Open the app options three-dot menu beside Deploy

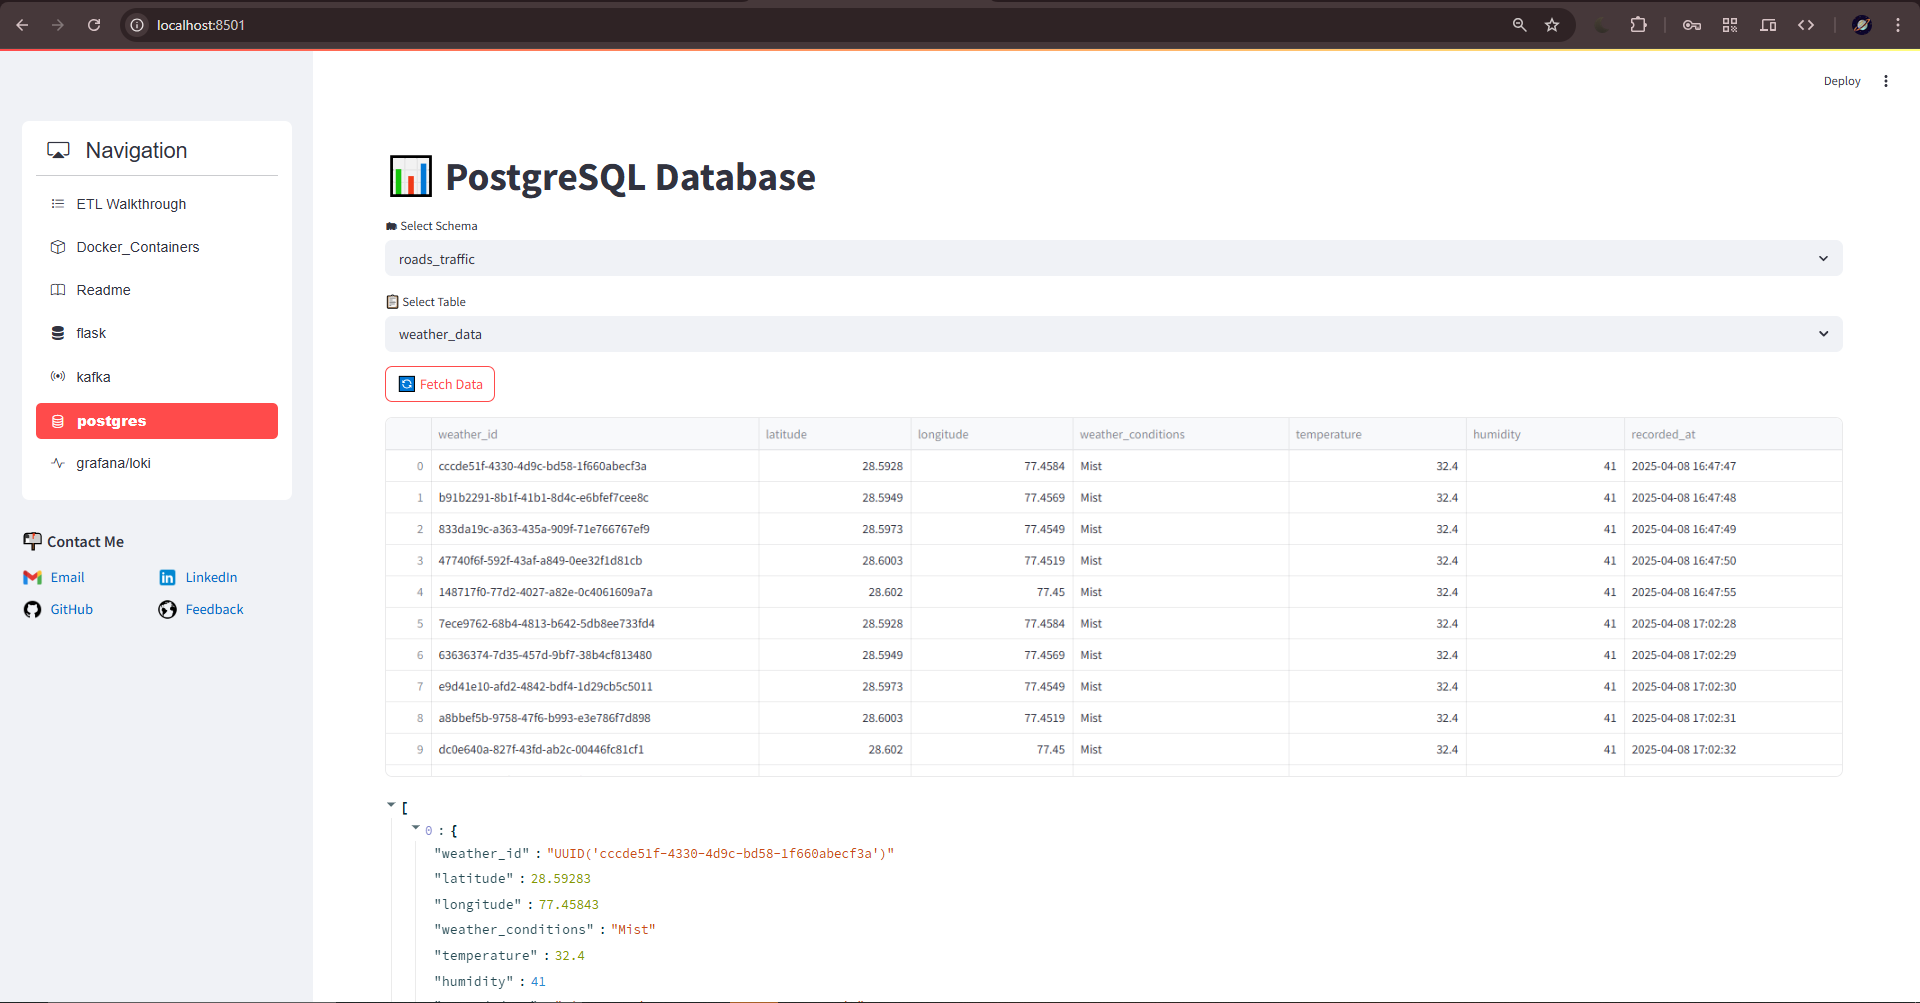[x=1886, y=81]
